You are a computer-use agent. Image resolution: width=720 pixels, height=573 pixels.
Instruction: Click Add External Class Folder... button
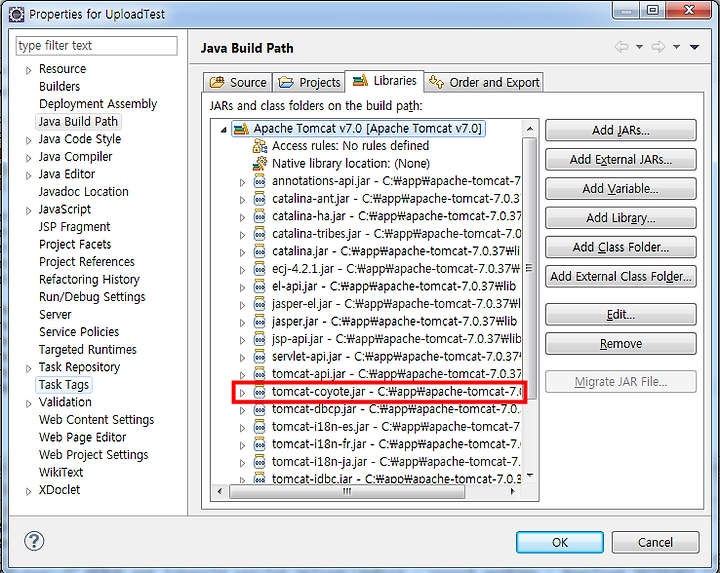(620, 276)
